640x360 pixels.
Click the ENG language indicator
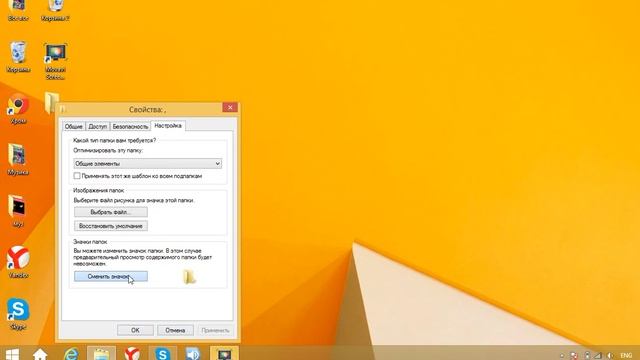(x=626, y=356)
